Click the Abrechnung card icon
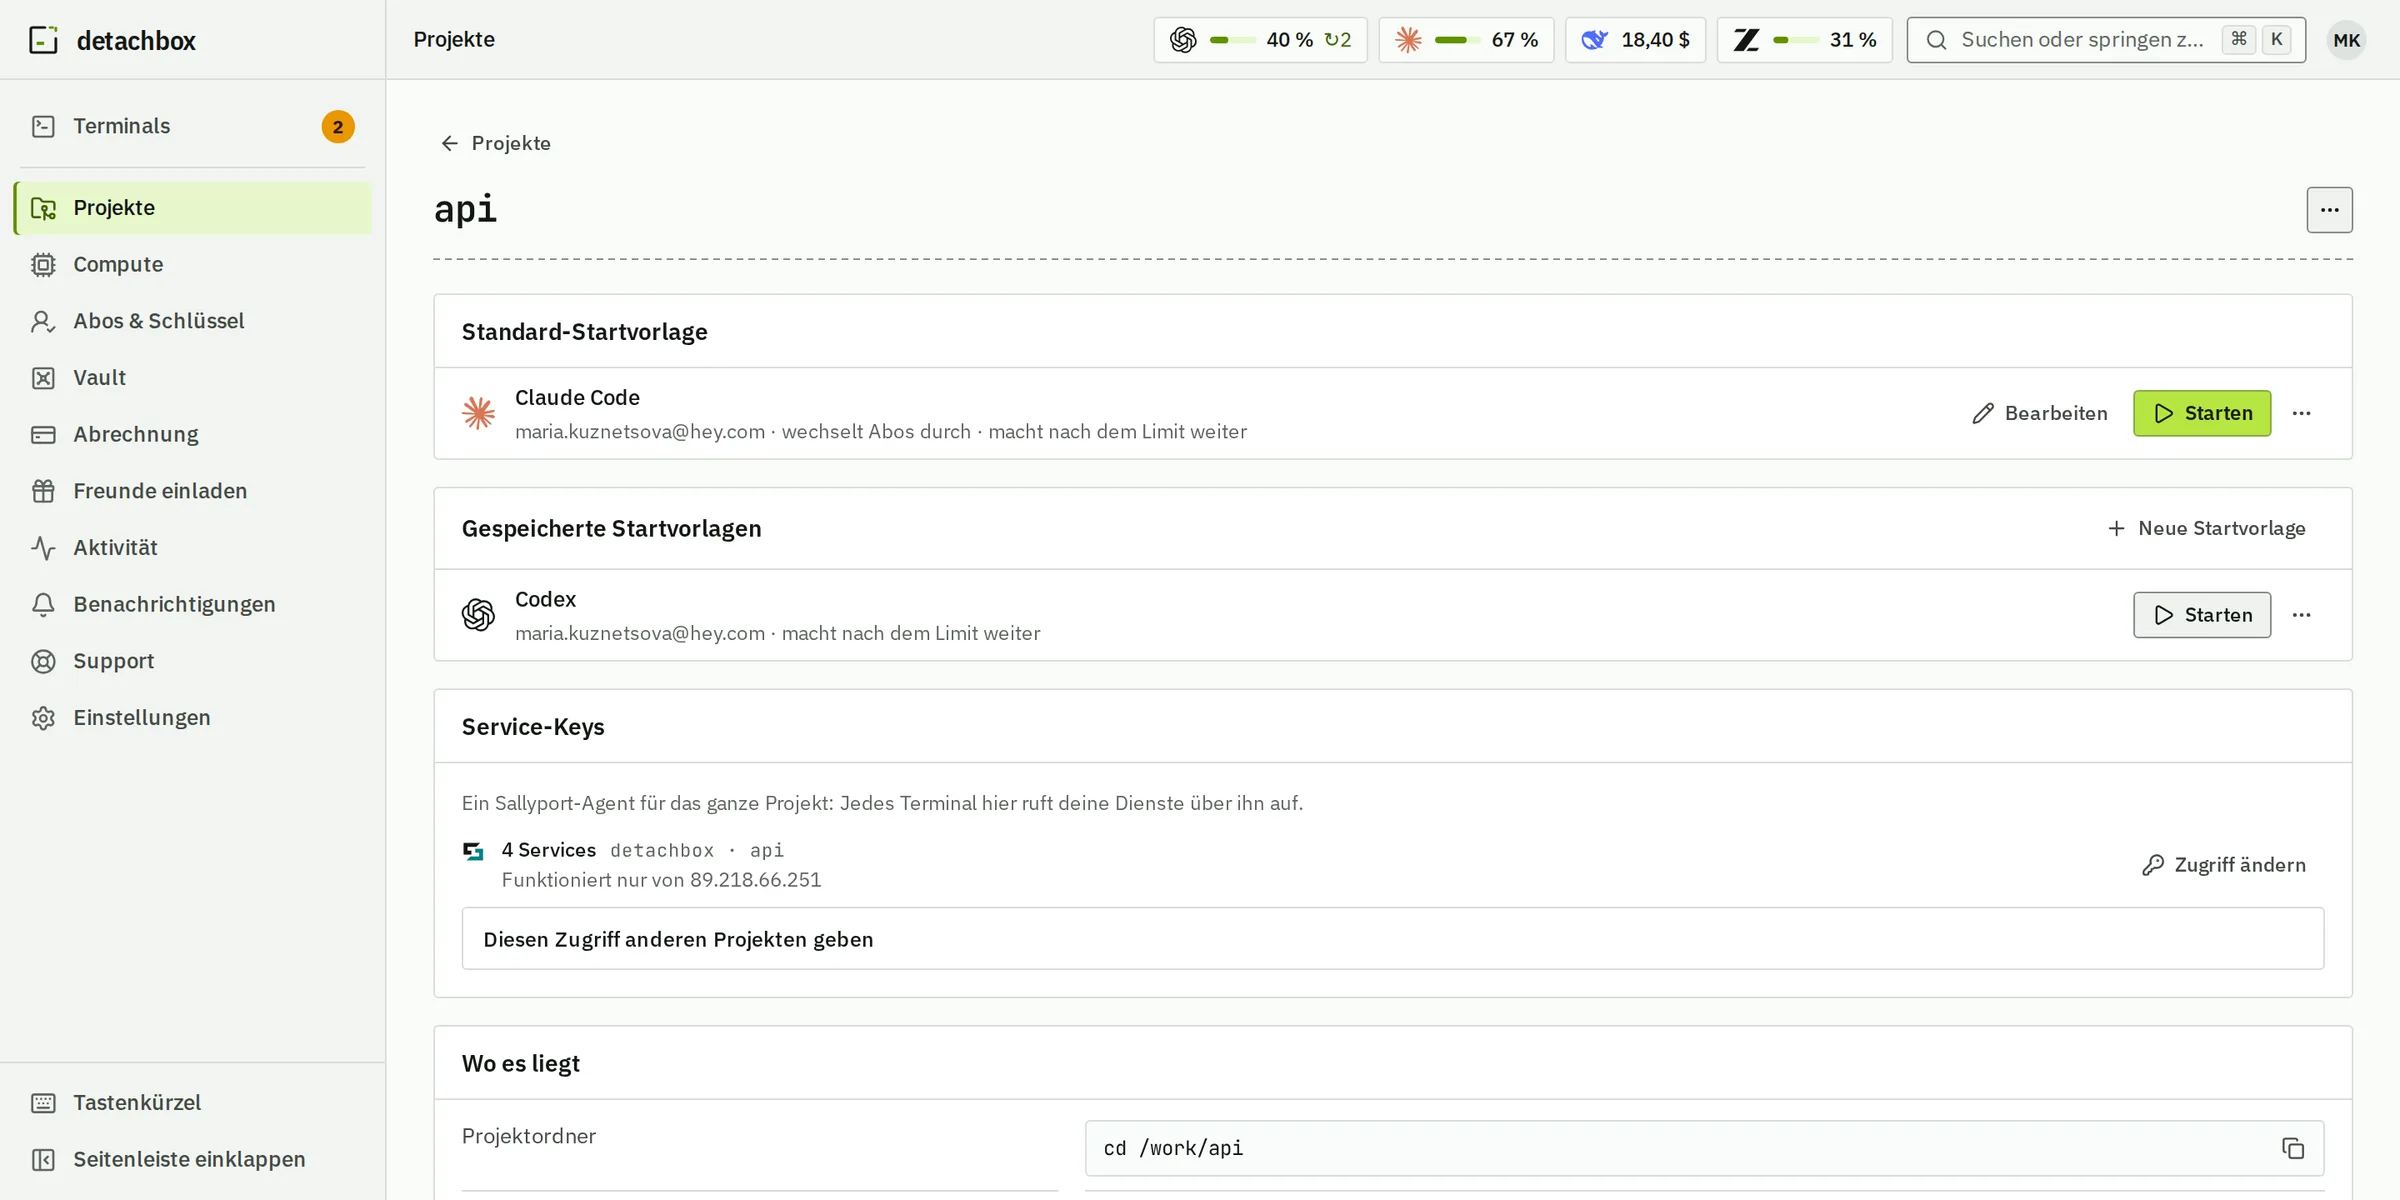 [x=43, y=434]
